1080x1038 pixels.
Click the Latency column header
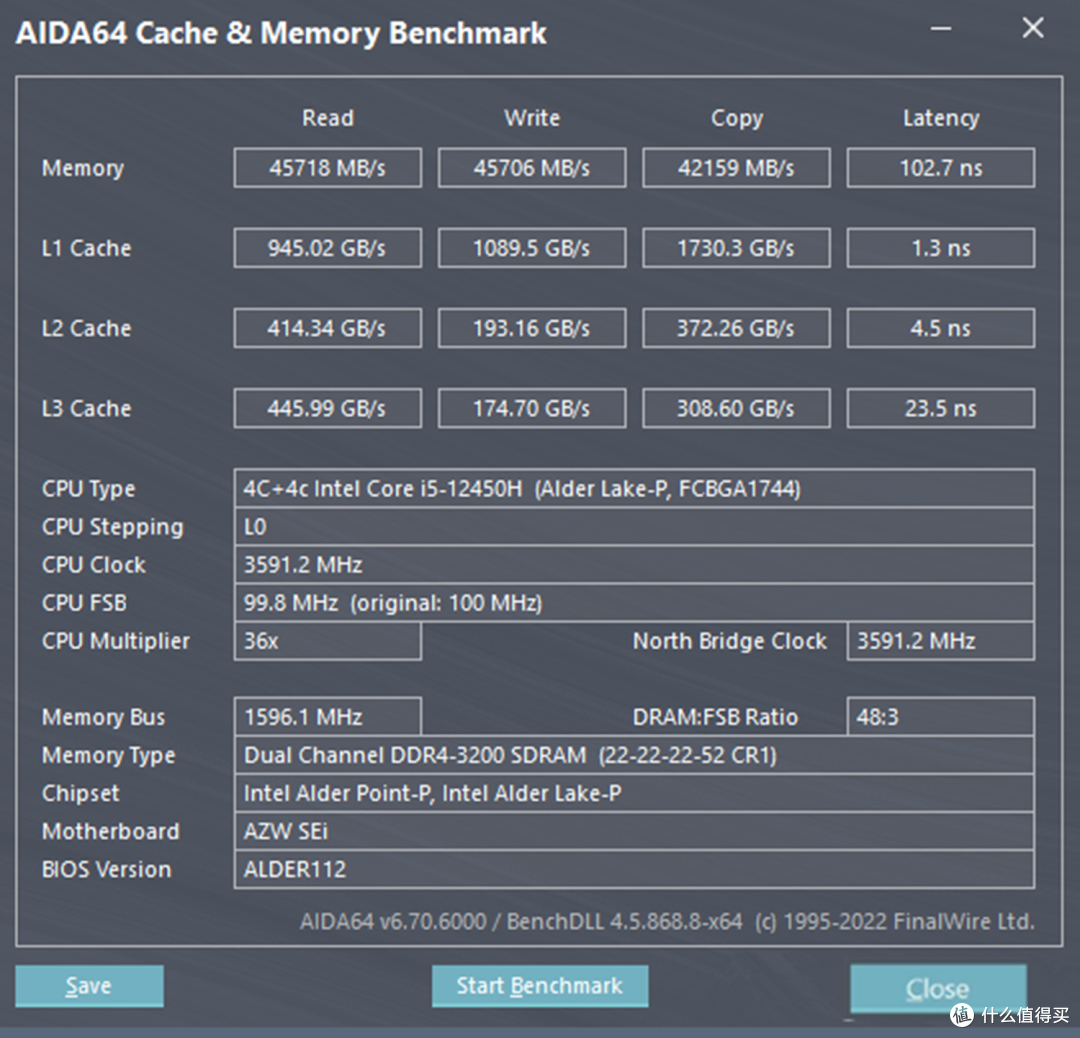941,118
